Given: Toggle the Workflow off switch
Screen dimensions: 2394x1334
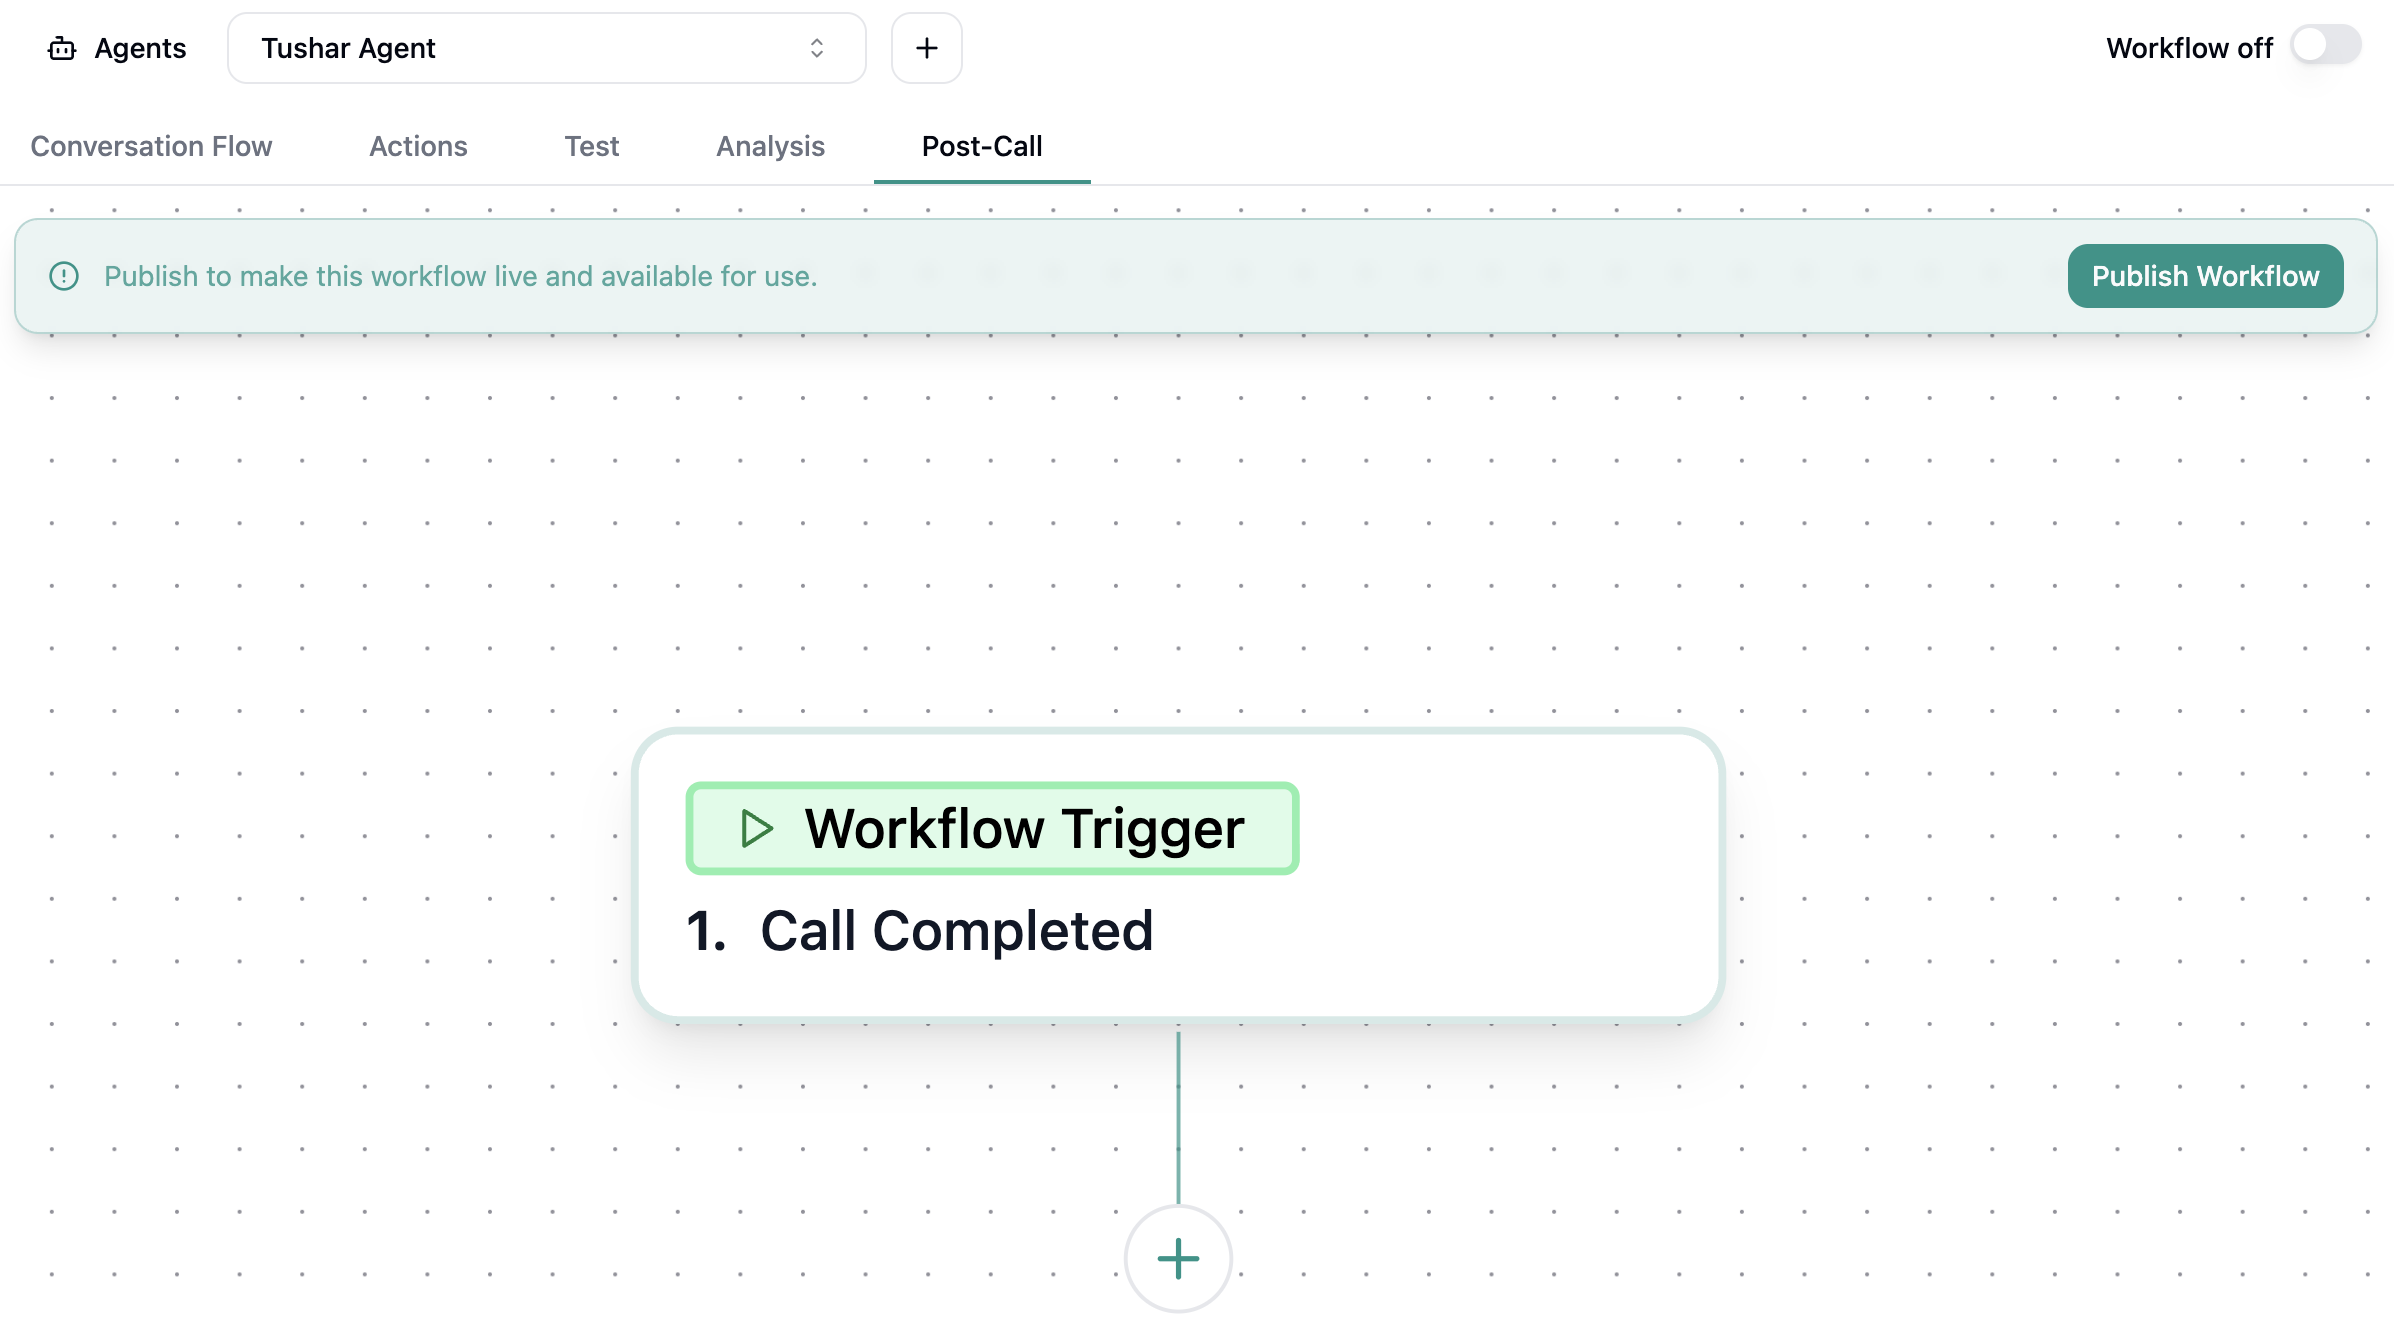Looking at the screenshot, I should coord(2326,46).
